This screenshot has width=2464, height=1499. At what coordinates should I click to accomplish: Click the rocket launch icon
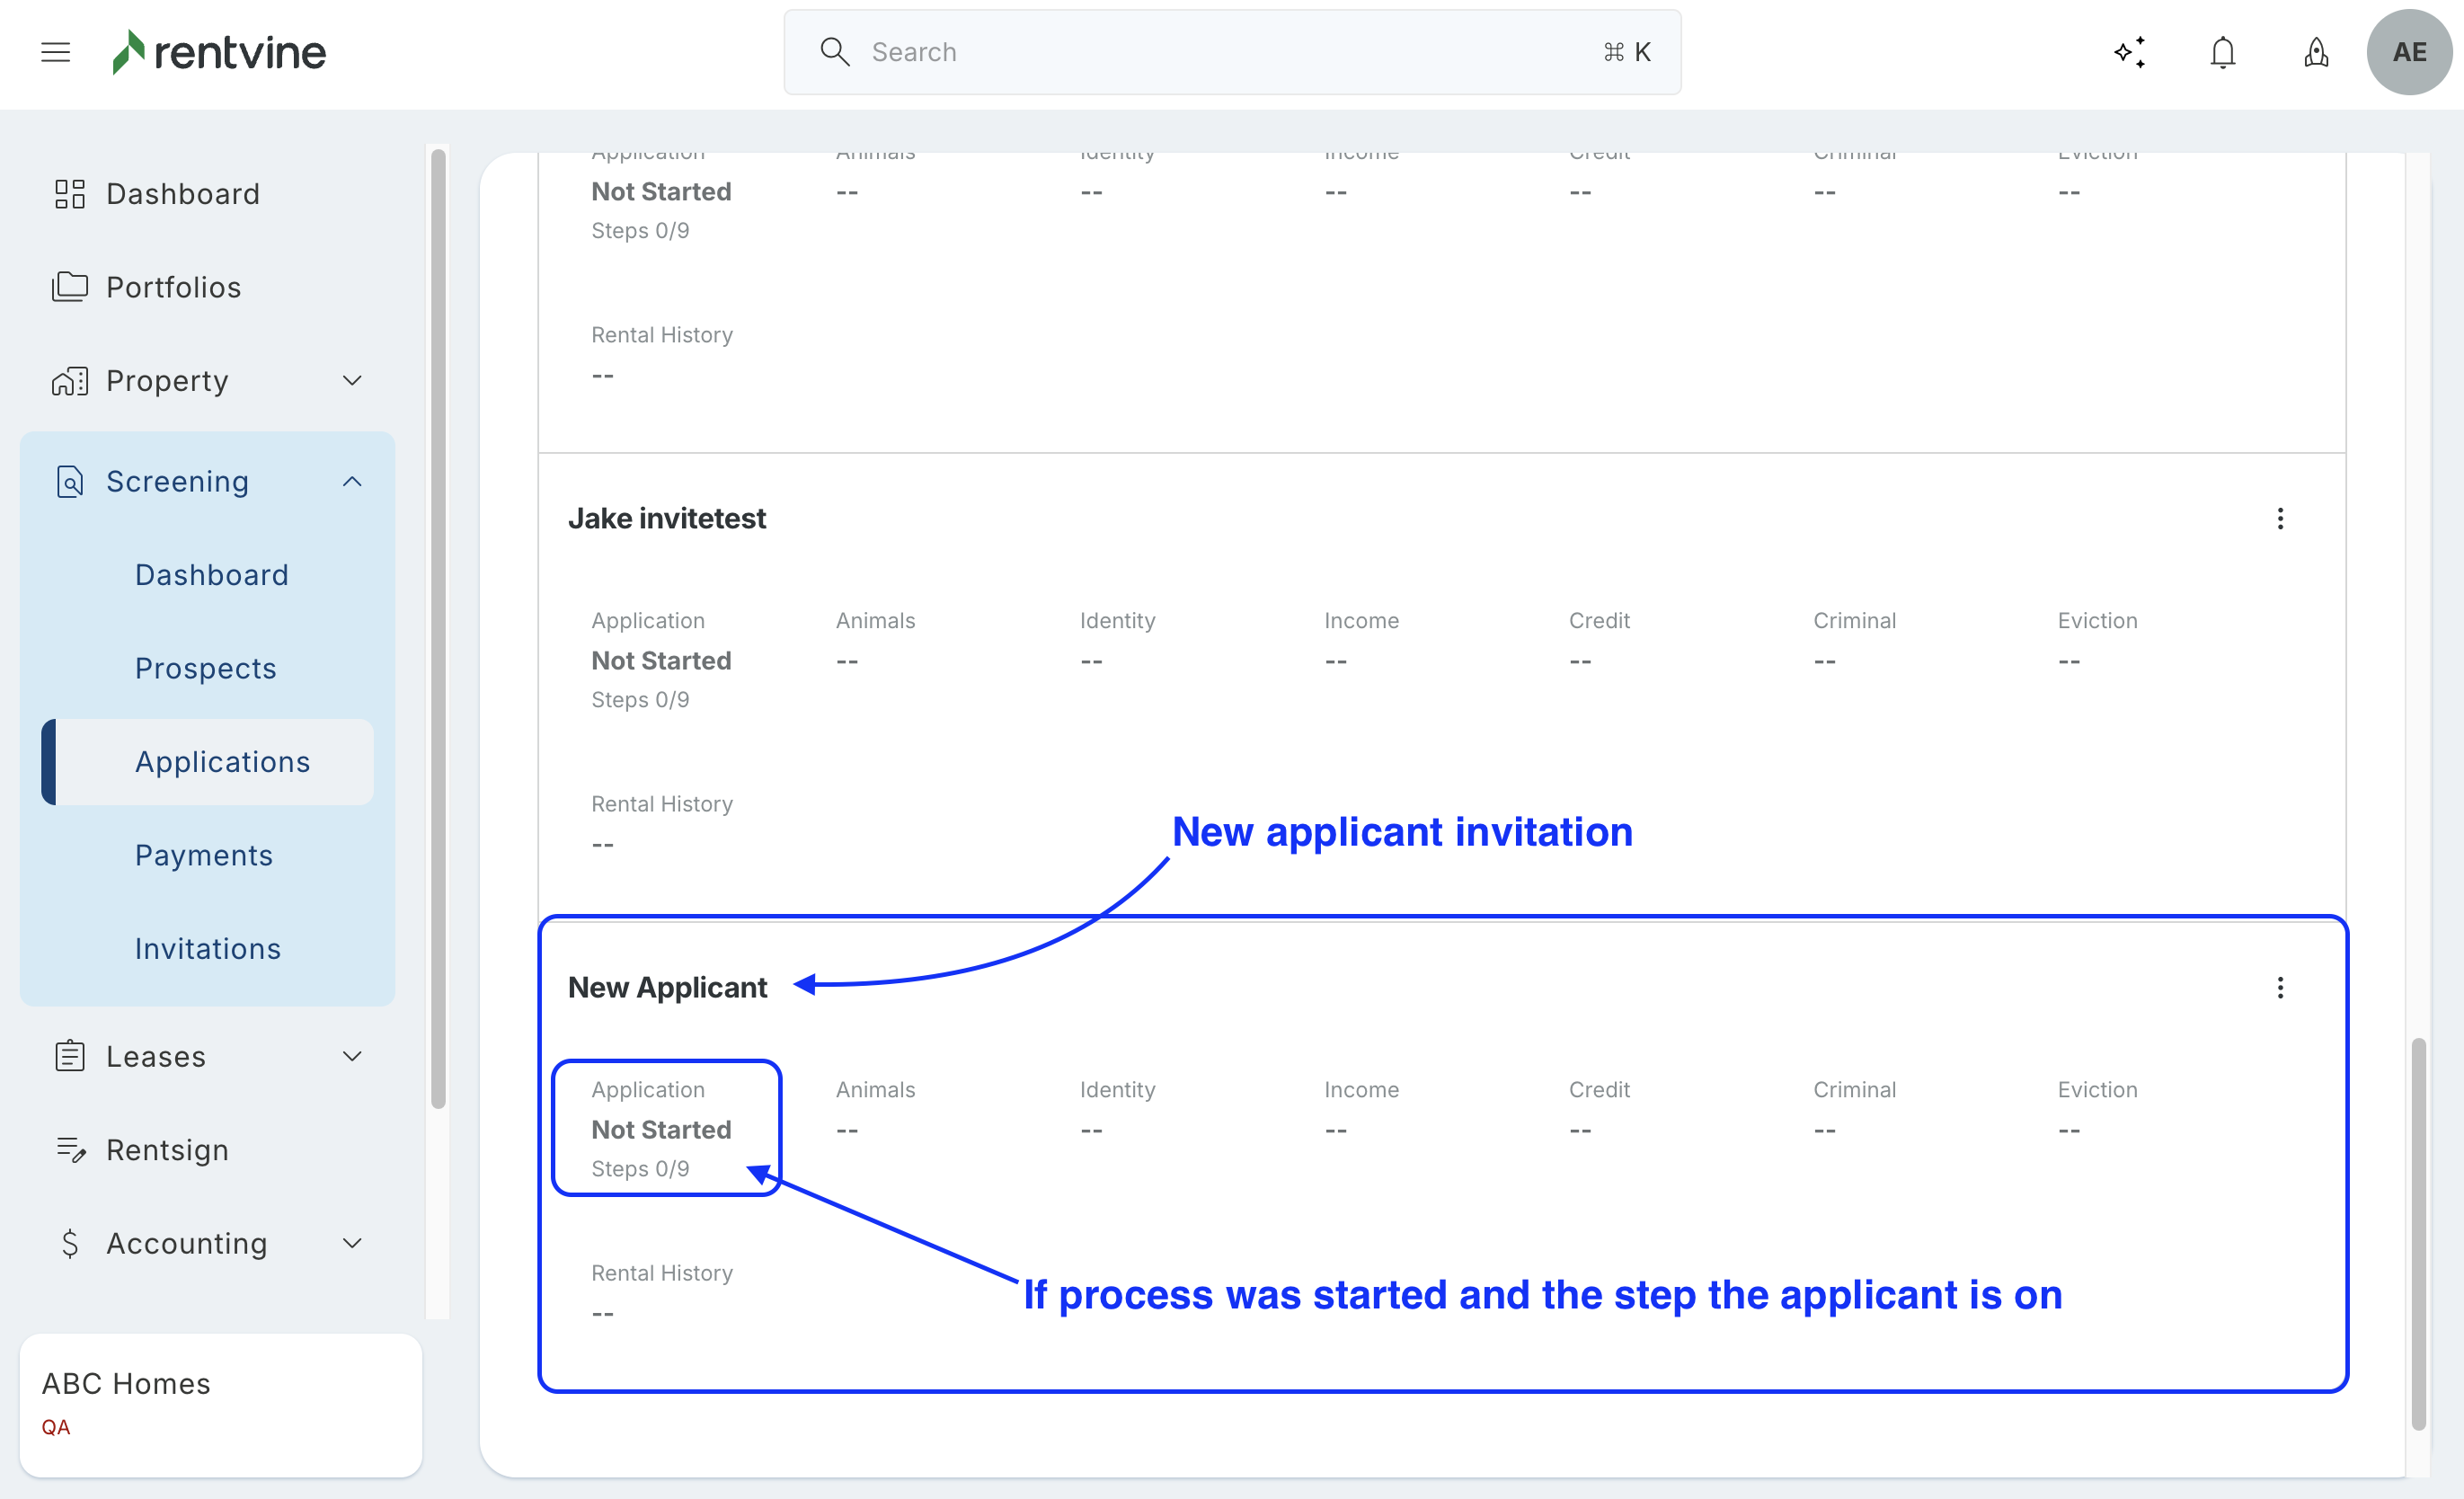pos(2316,52)
